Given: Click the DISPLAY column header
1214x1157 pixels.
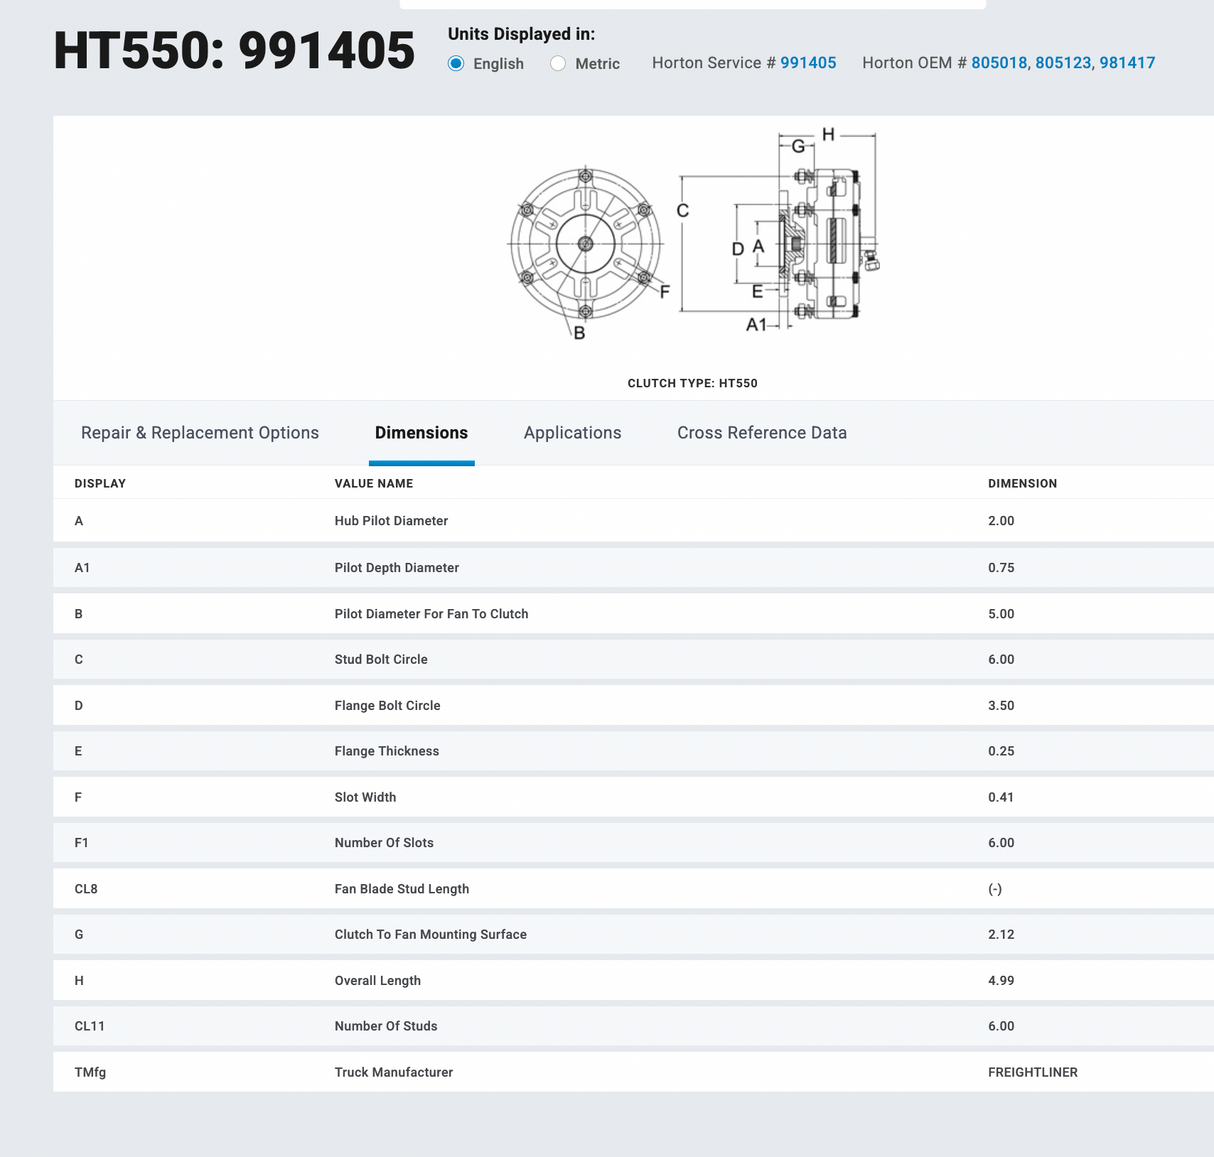Looking at the screenshot, I should 100,484.
